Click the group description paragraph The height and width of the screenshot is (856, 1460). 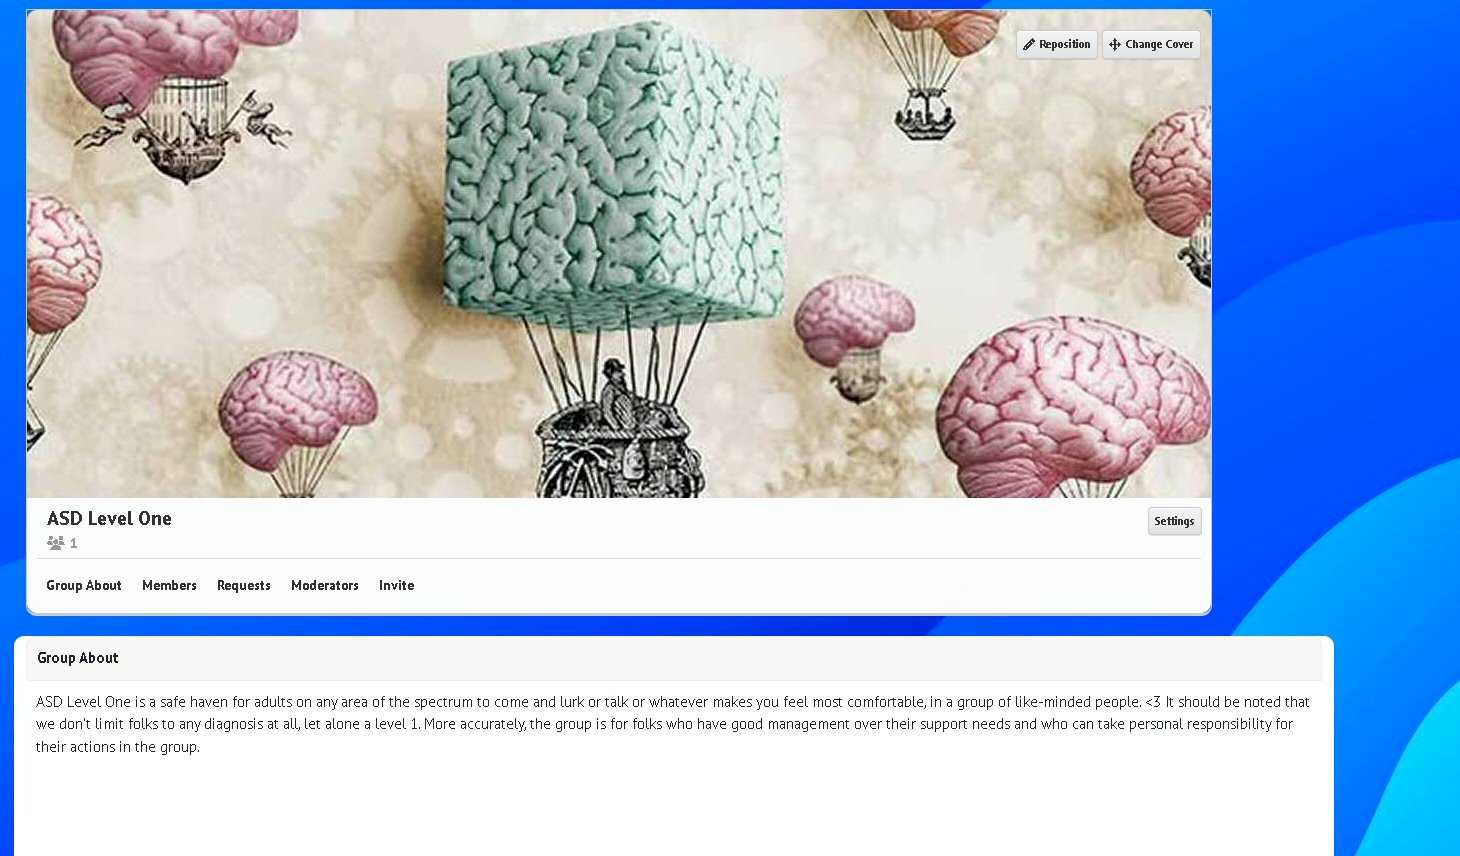point(673,724)
